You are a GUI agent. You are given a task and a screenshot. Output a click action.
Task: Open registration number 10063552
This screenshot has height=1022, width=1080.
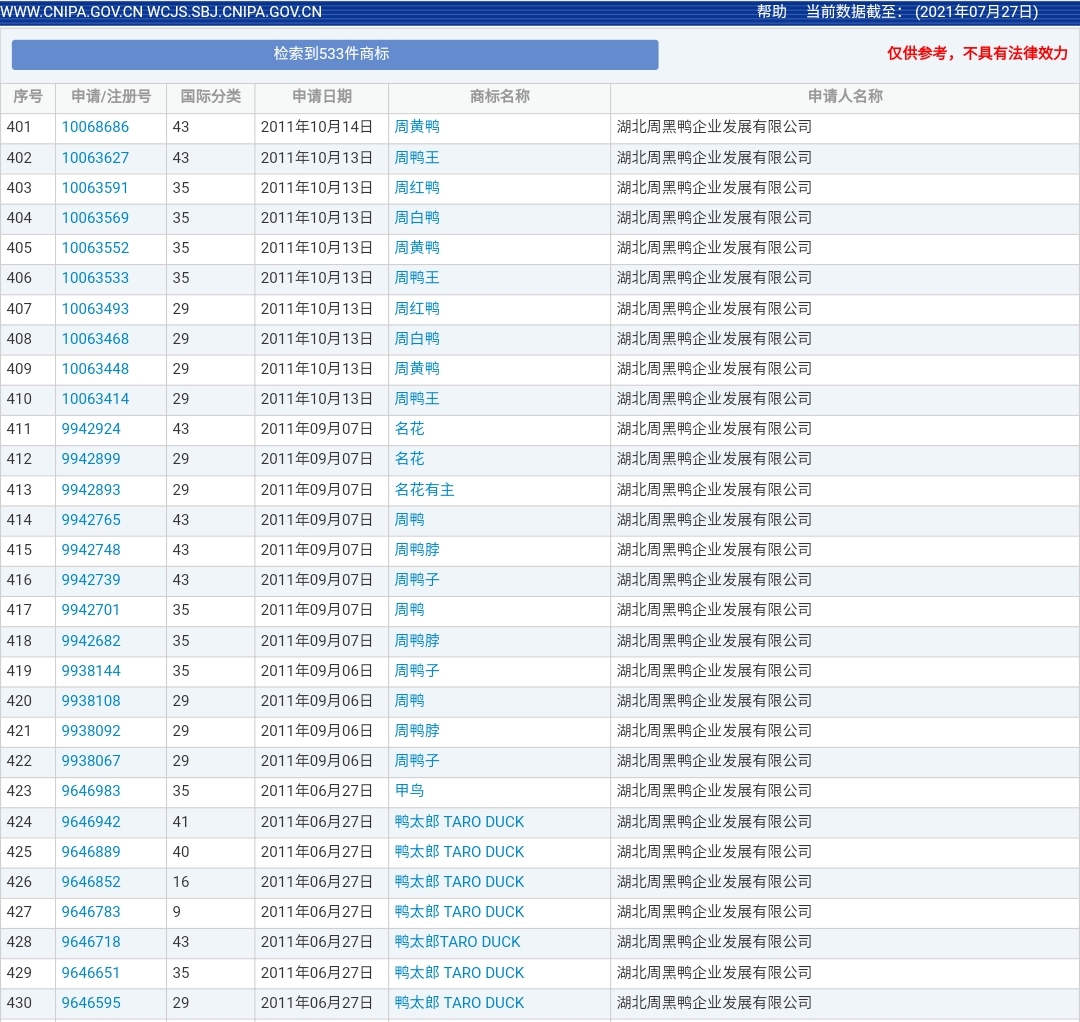95,248
